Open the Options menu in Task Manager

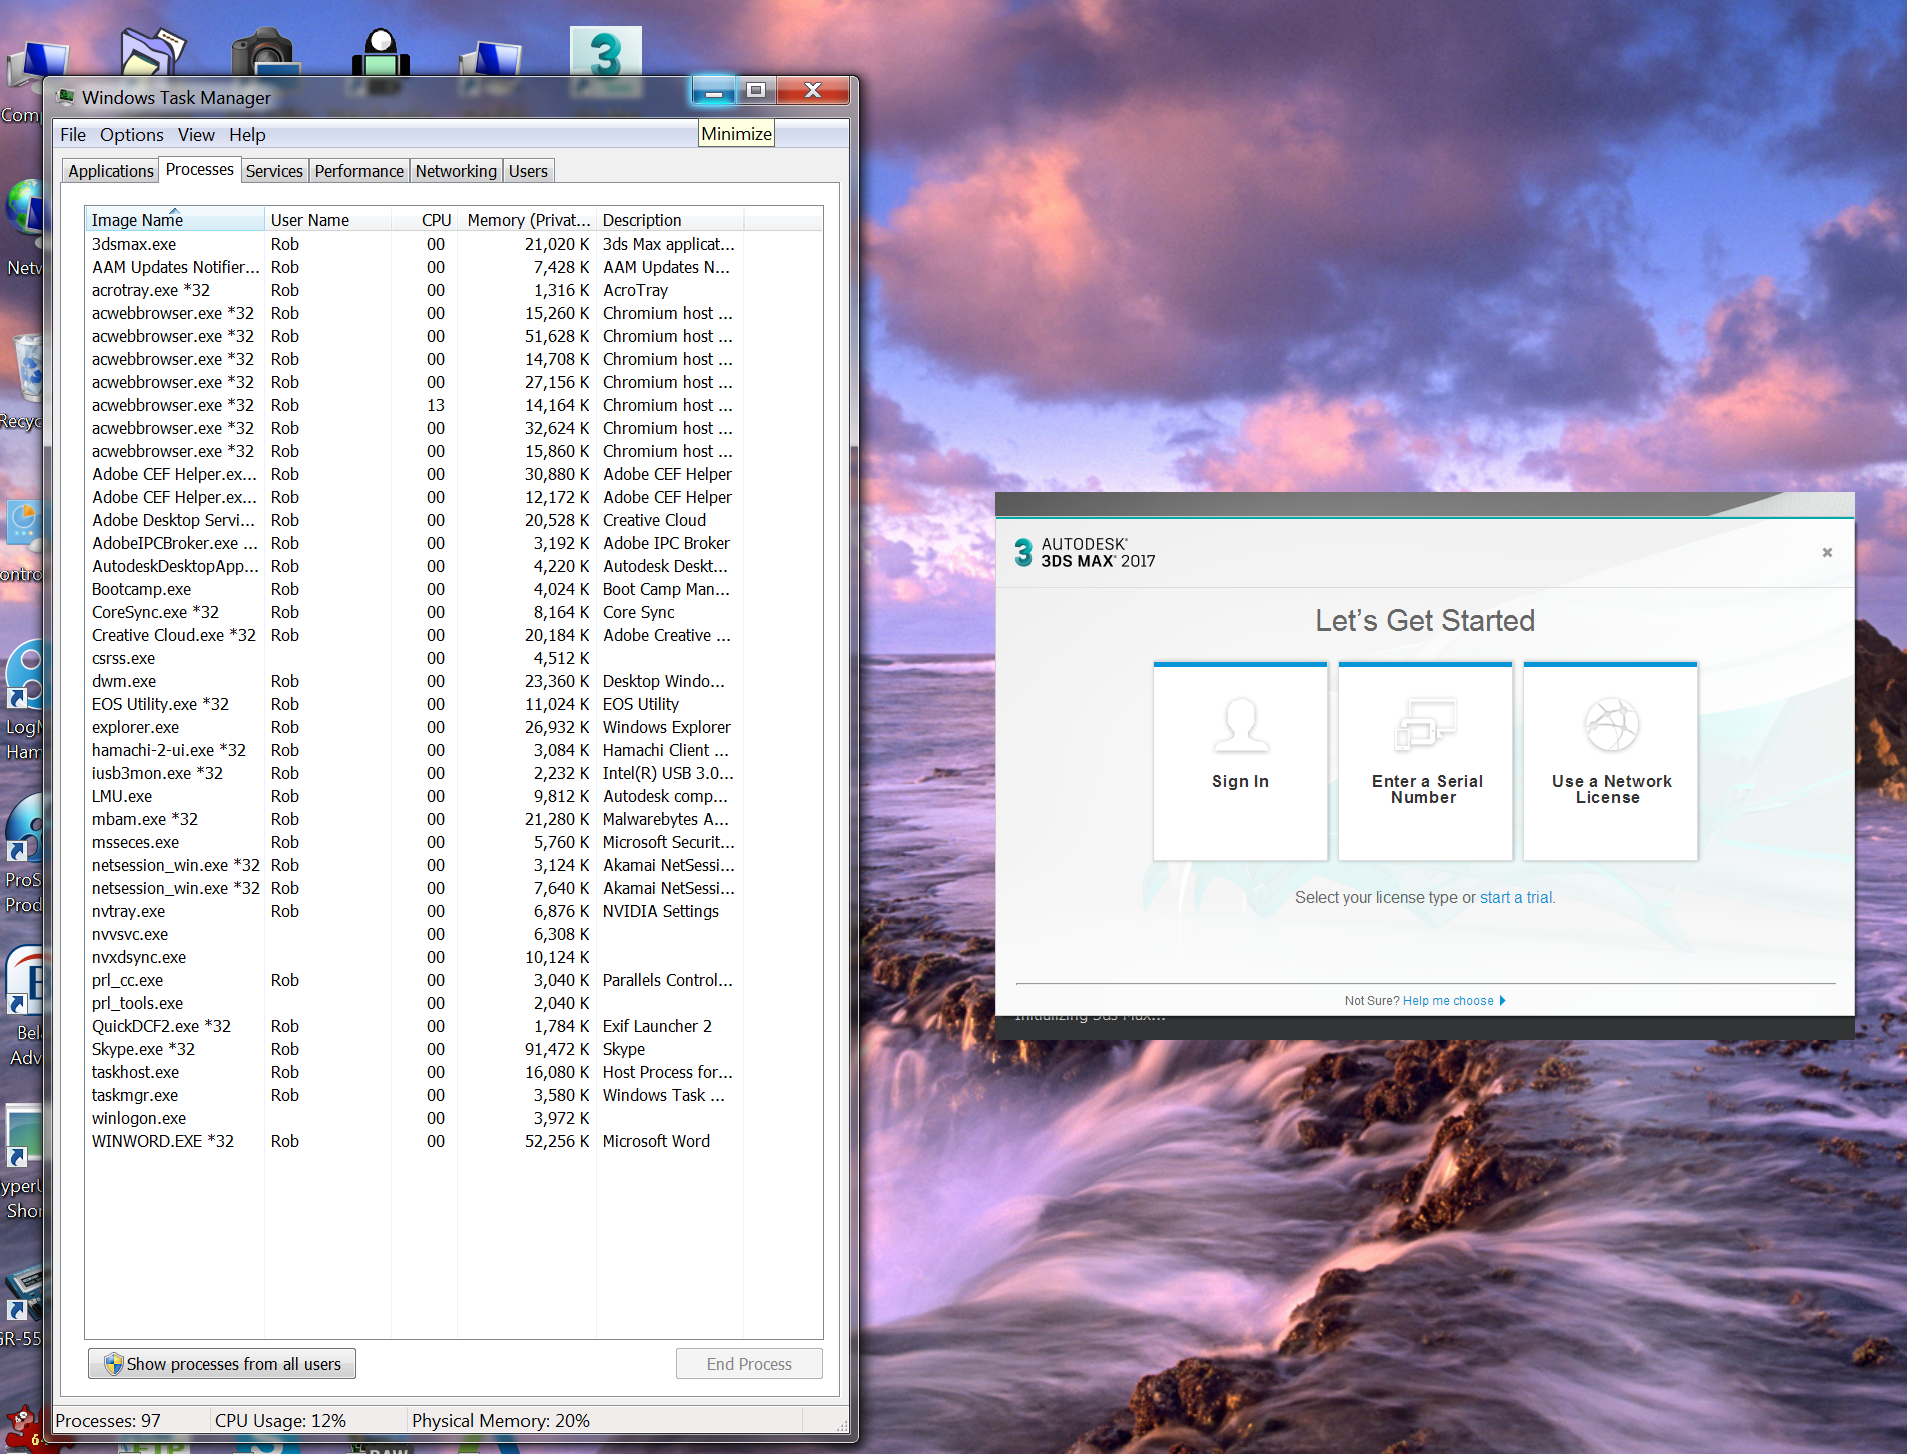coord(131,135)
